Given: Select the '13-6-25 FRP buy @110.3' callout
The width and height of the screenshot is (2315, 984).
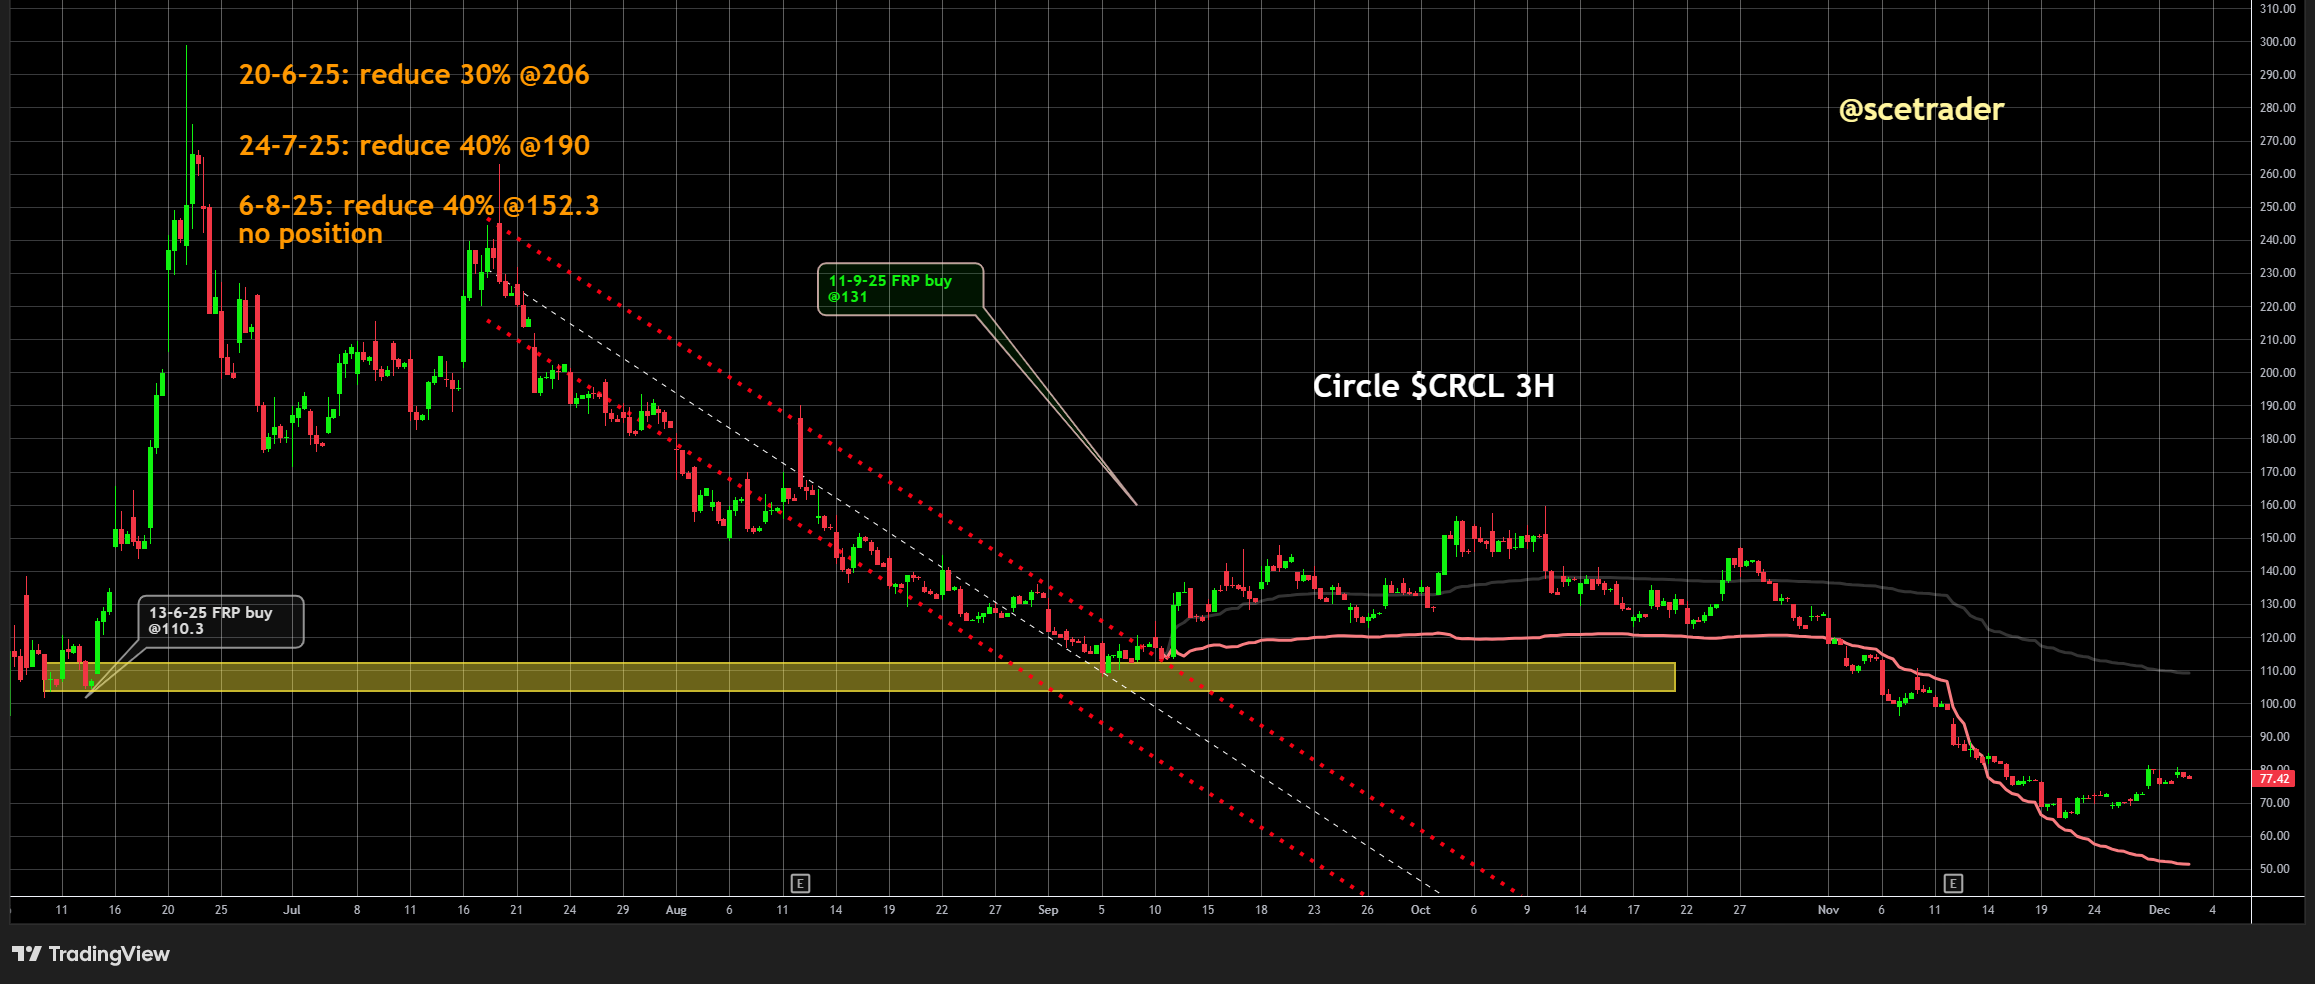Looking at the screenshot, I should click(220, 621).
